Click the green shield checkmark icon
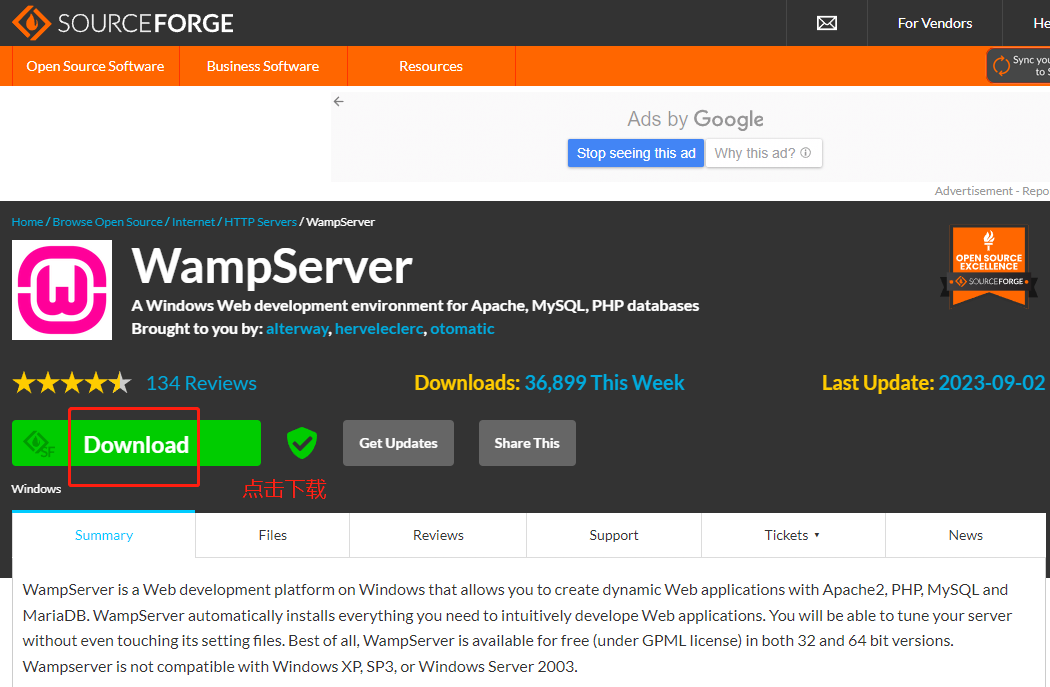 pos(302,443)
